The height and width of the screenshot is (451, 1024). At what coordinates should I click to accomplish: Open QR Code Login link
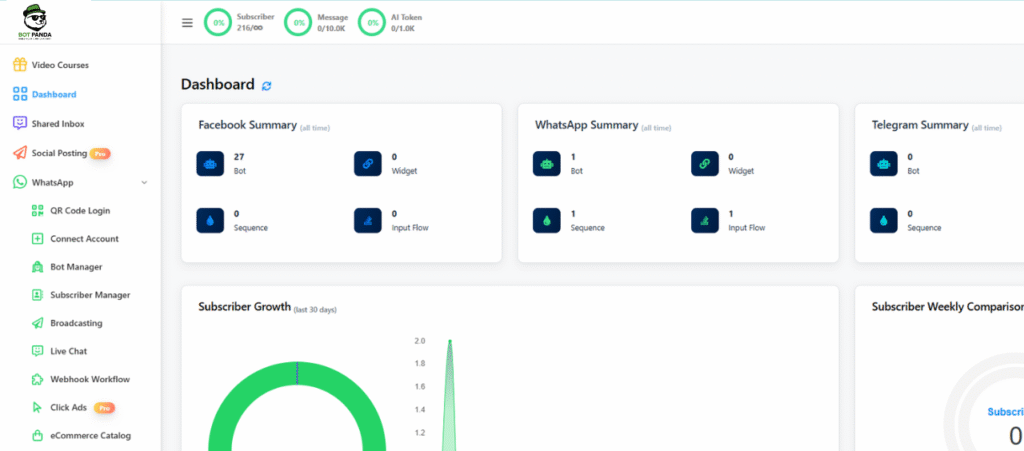(80, 210)
